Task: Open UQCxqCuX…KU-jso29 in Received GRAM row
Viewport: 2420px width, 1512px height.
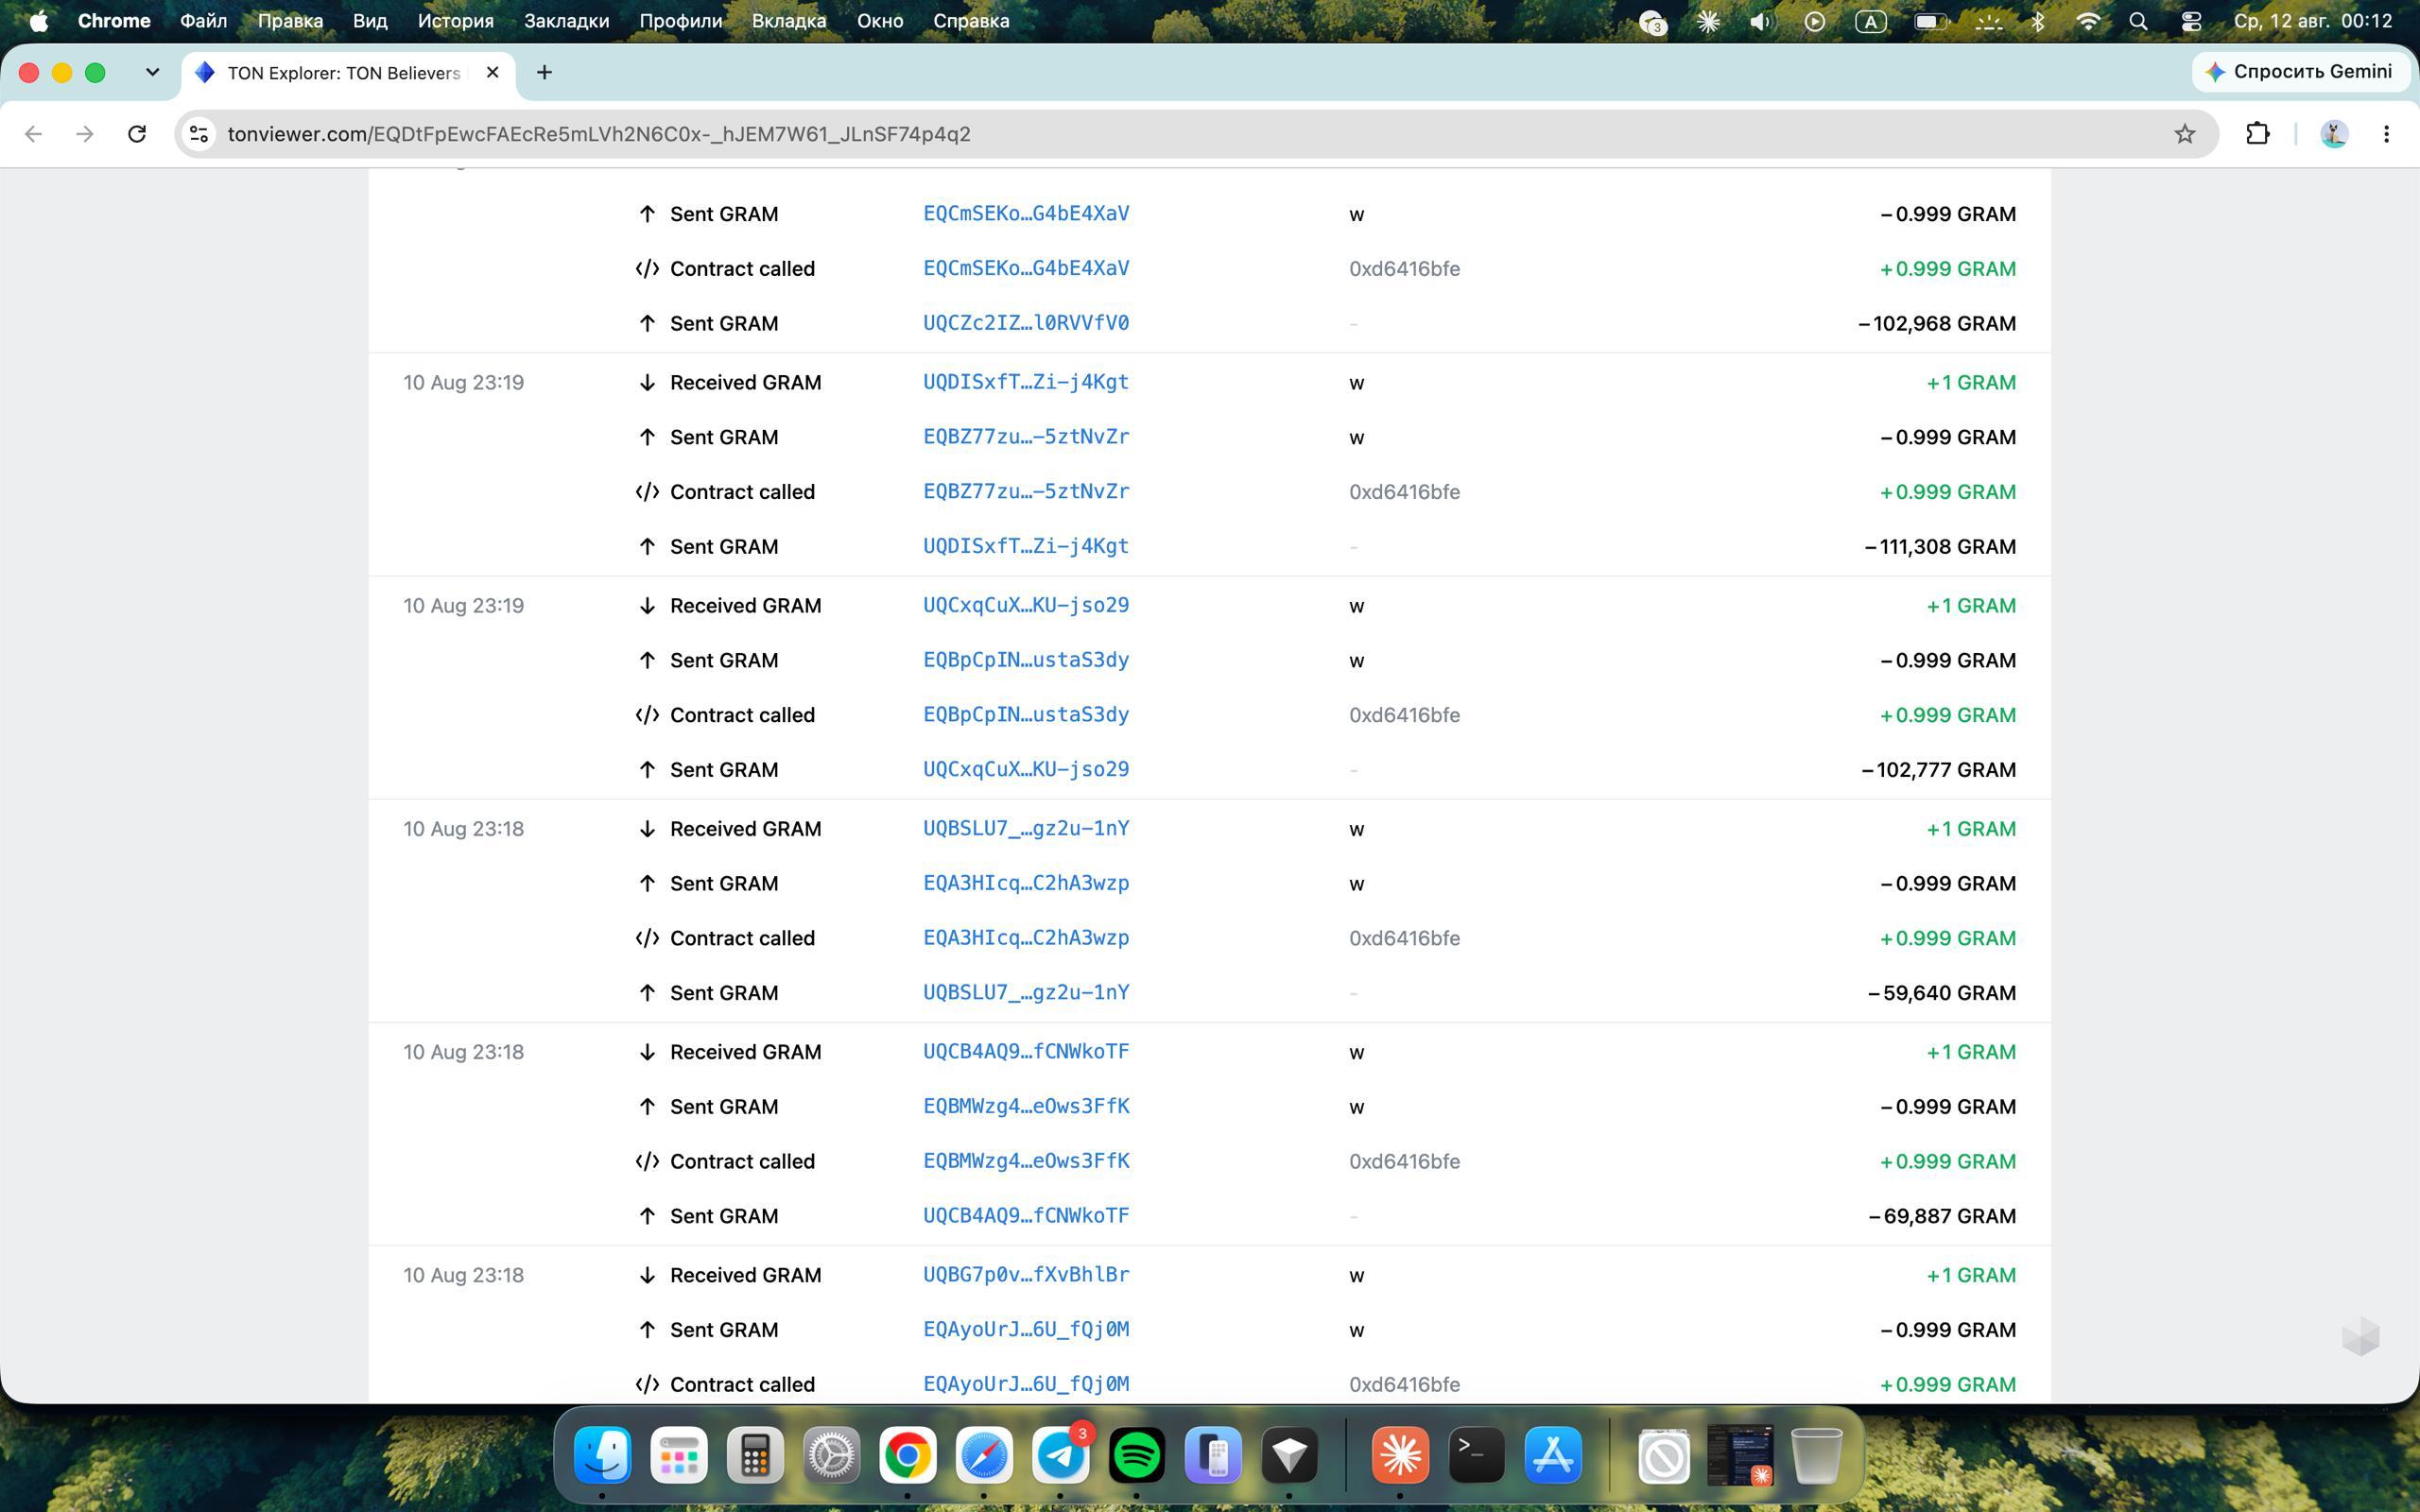Action: [1026, 605]
